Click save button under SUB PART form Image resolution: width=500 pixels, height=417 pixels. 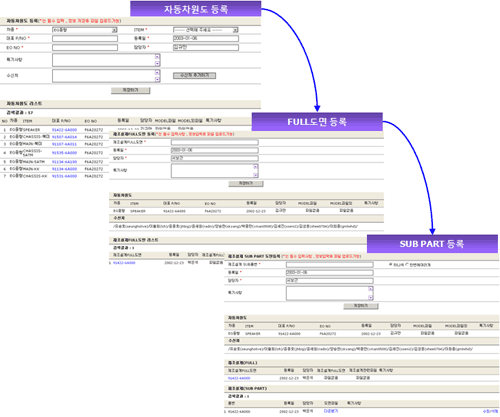pyautogui.click(x=361, y=306)
